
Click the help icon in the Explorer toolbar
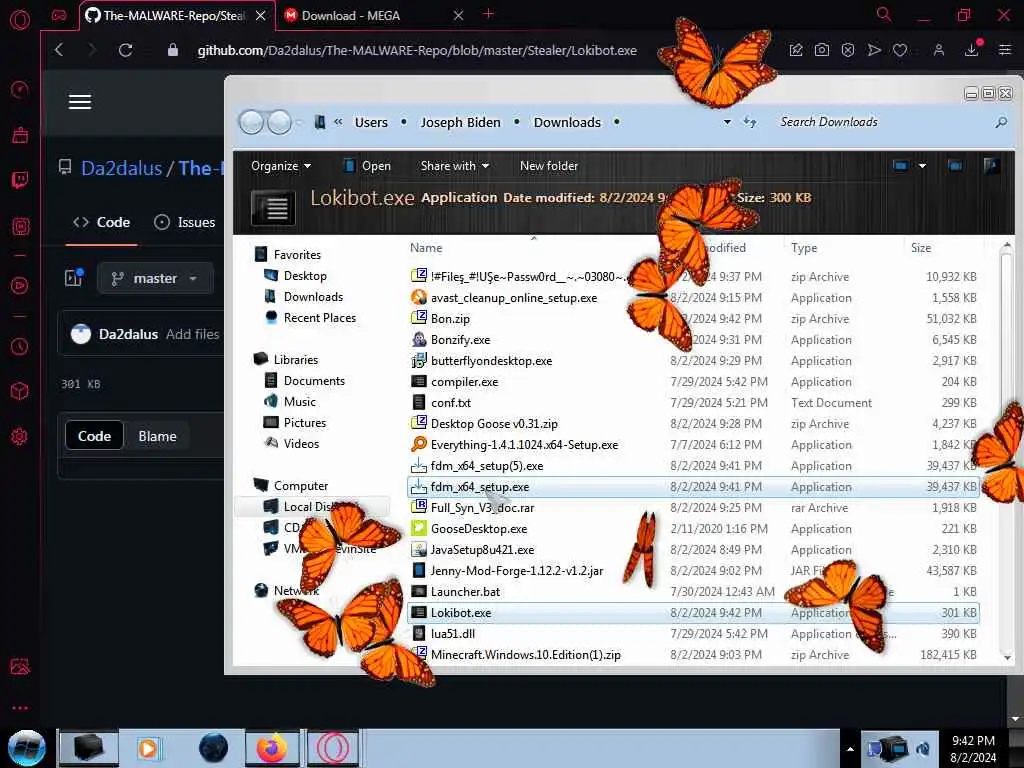coord(991,166)
